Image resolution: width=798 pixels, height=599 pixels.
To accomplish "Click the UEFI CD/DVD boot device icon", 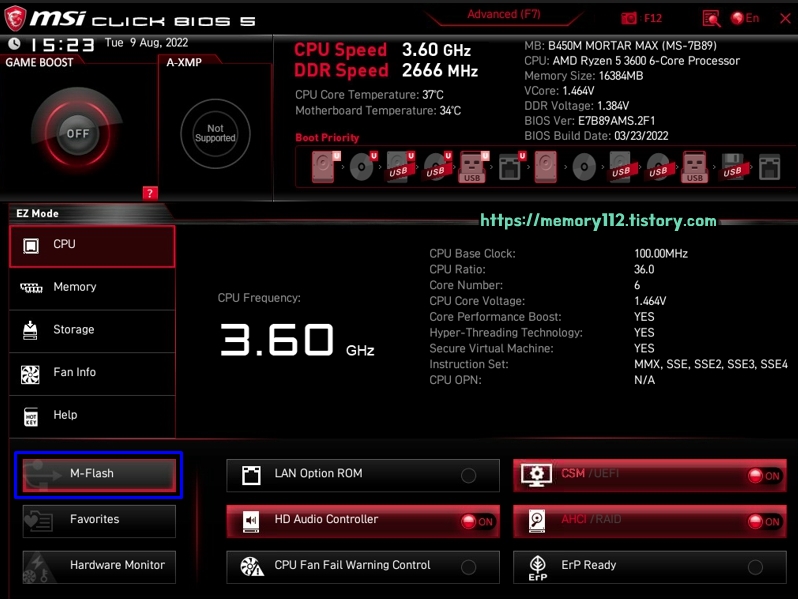I will (x=362, y=166).
